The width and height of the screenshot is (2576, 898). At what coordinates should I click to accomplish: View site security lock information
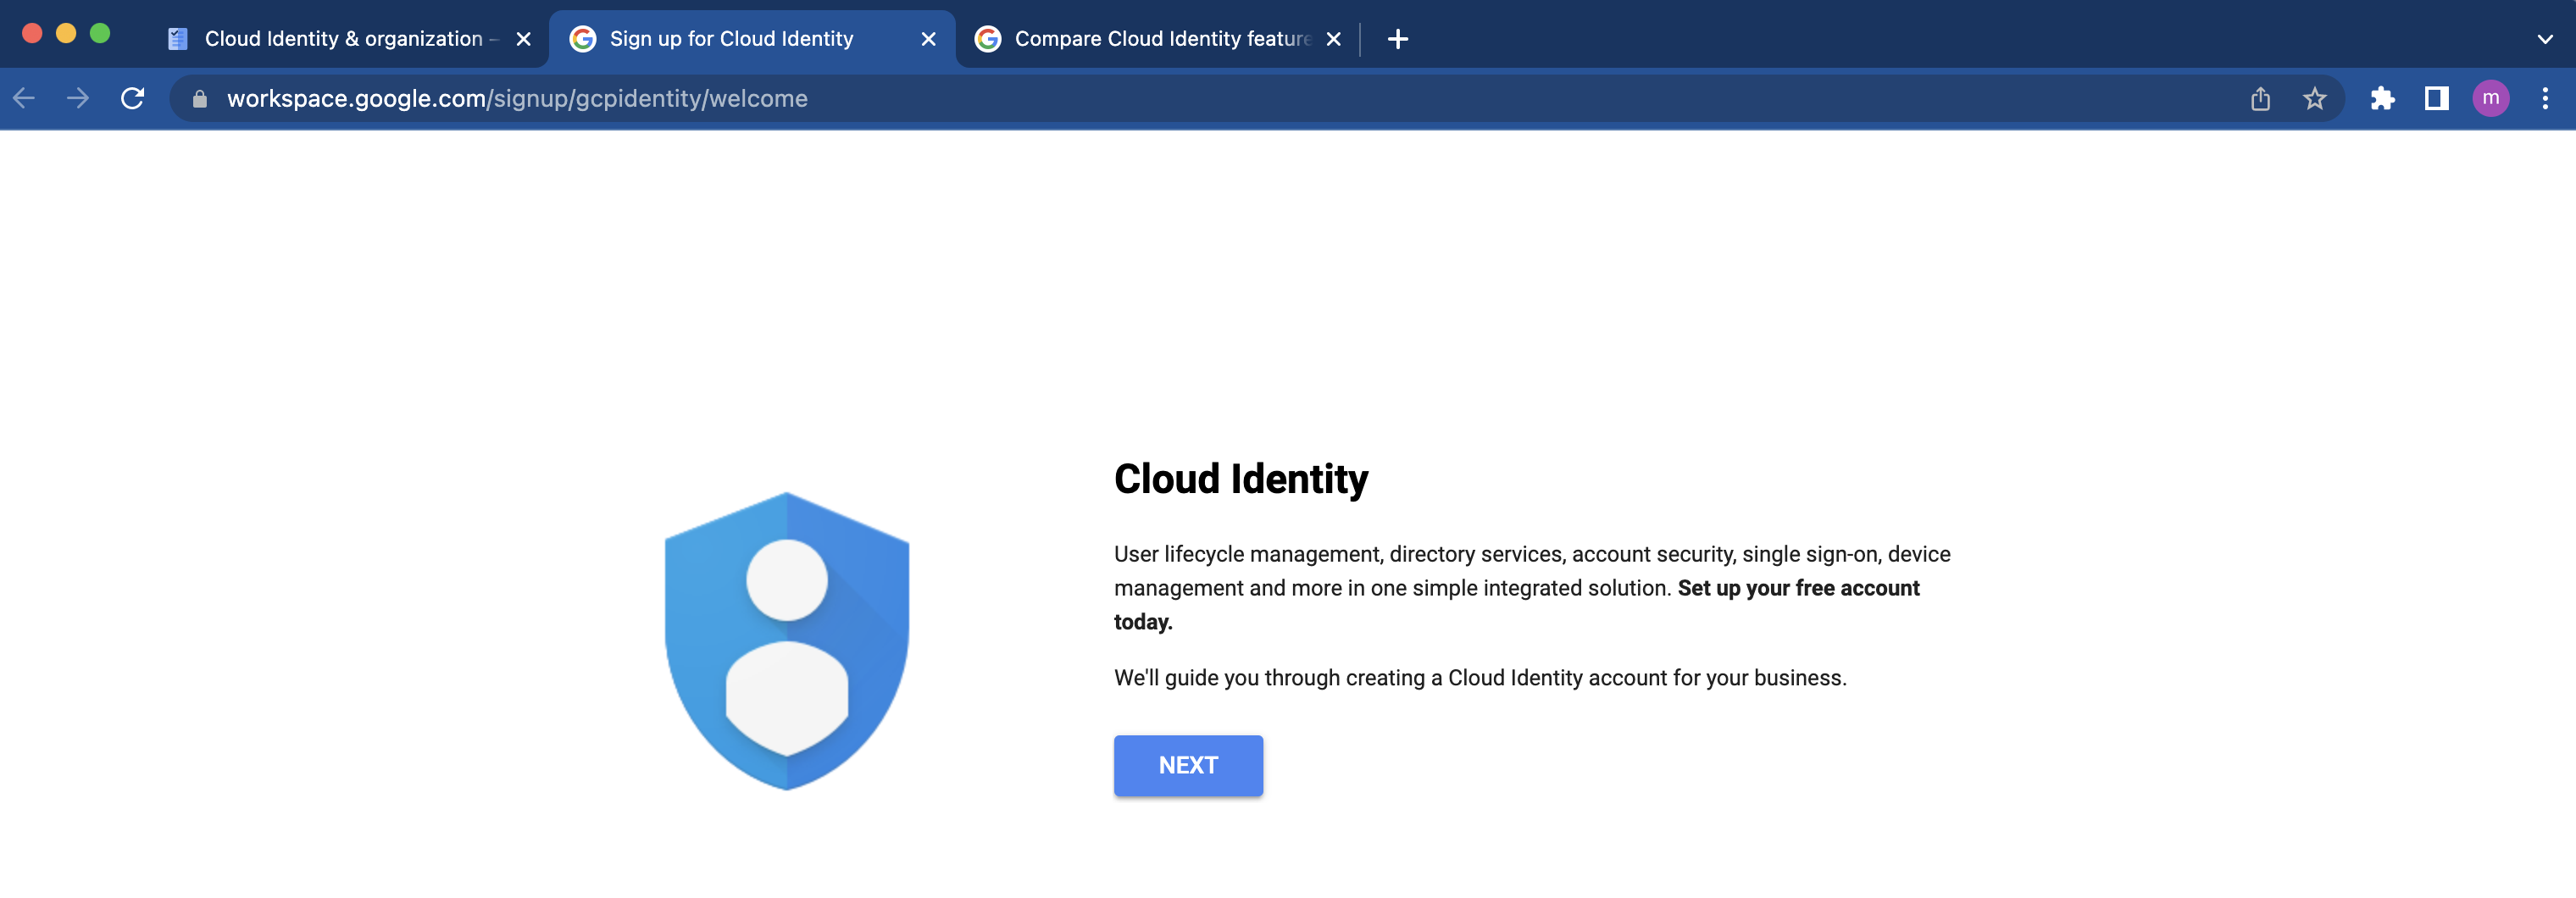coord(200,98)
